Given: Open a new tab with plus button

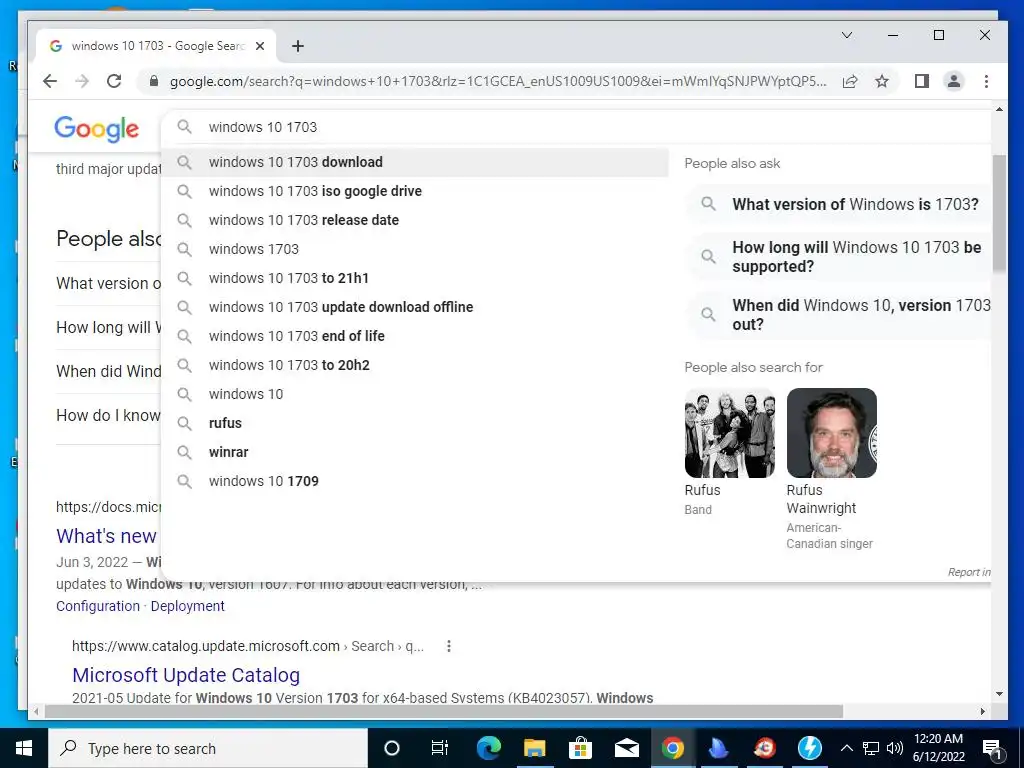Looking at the screenshot, I should coord(298,46).
